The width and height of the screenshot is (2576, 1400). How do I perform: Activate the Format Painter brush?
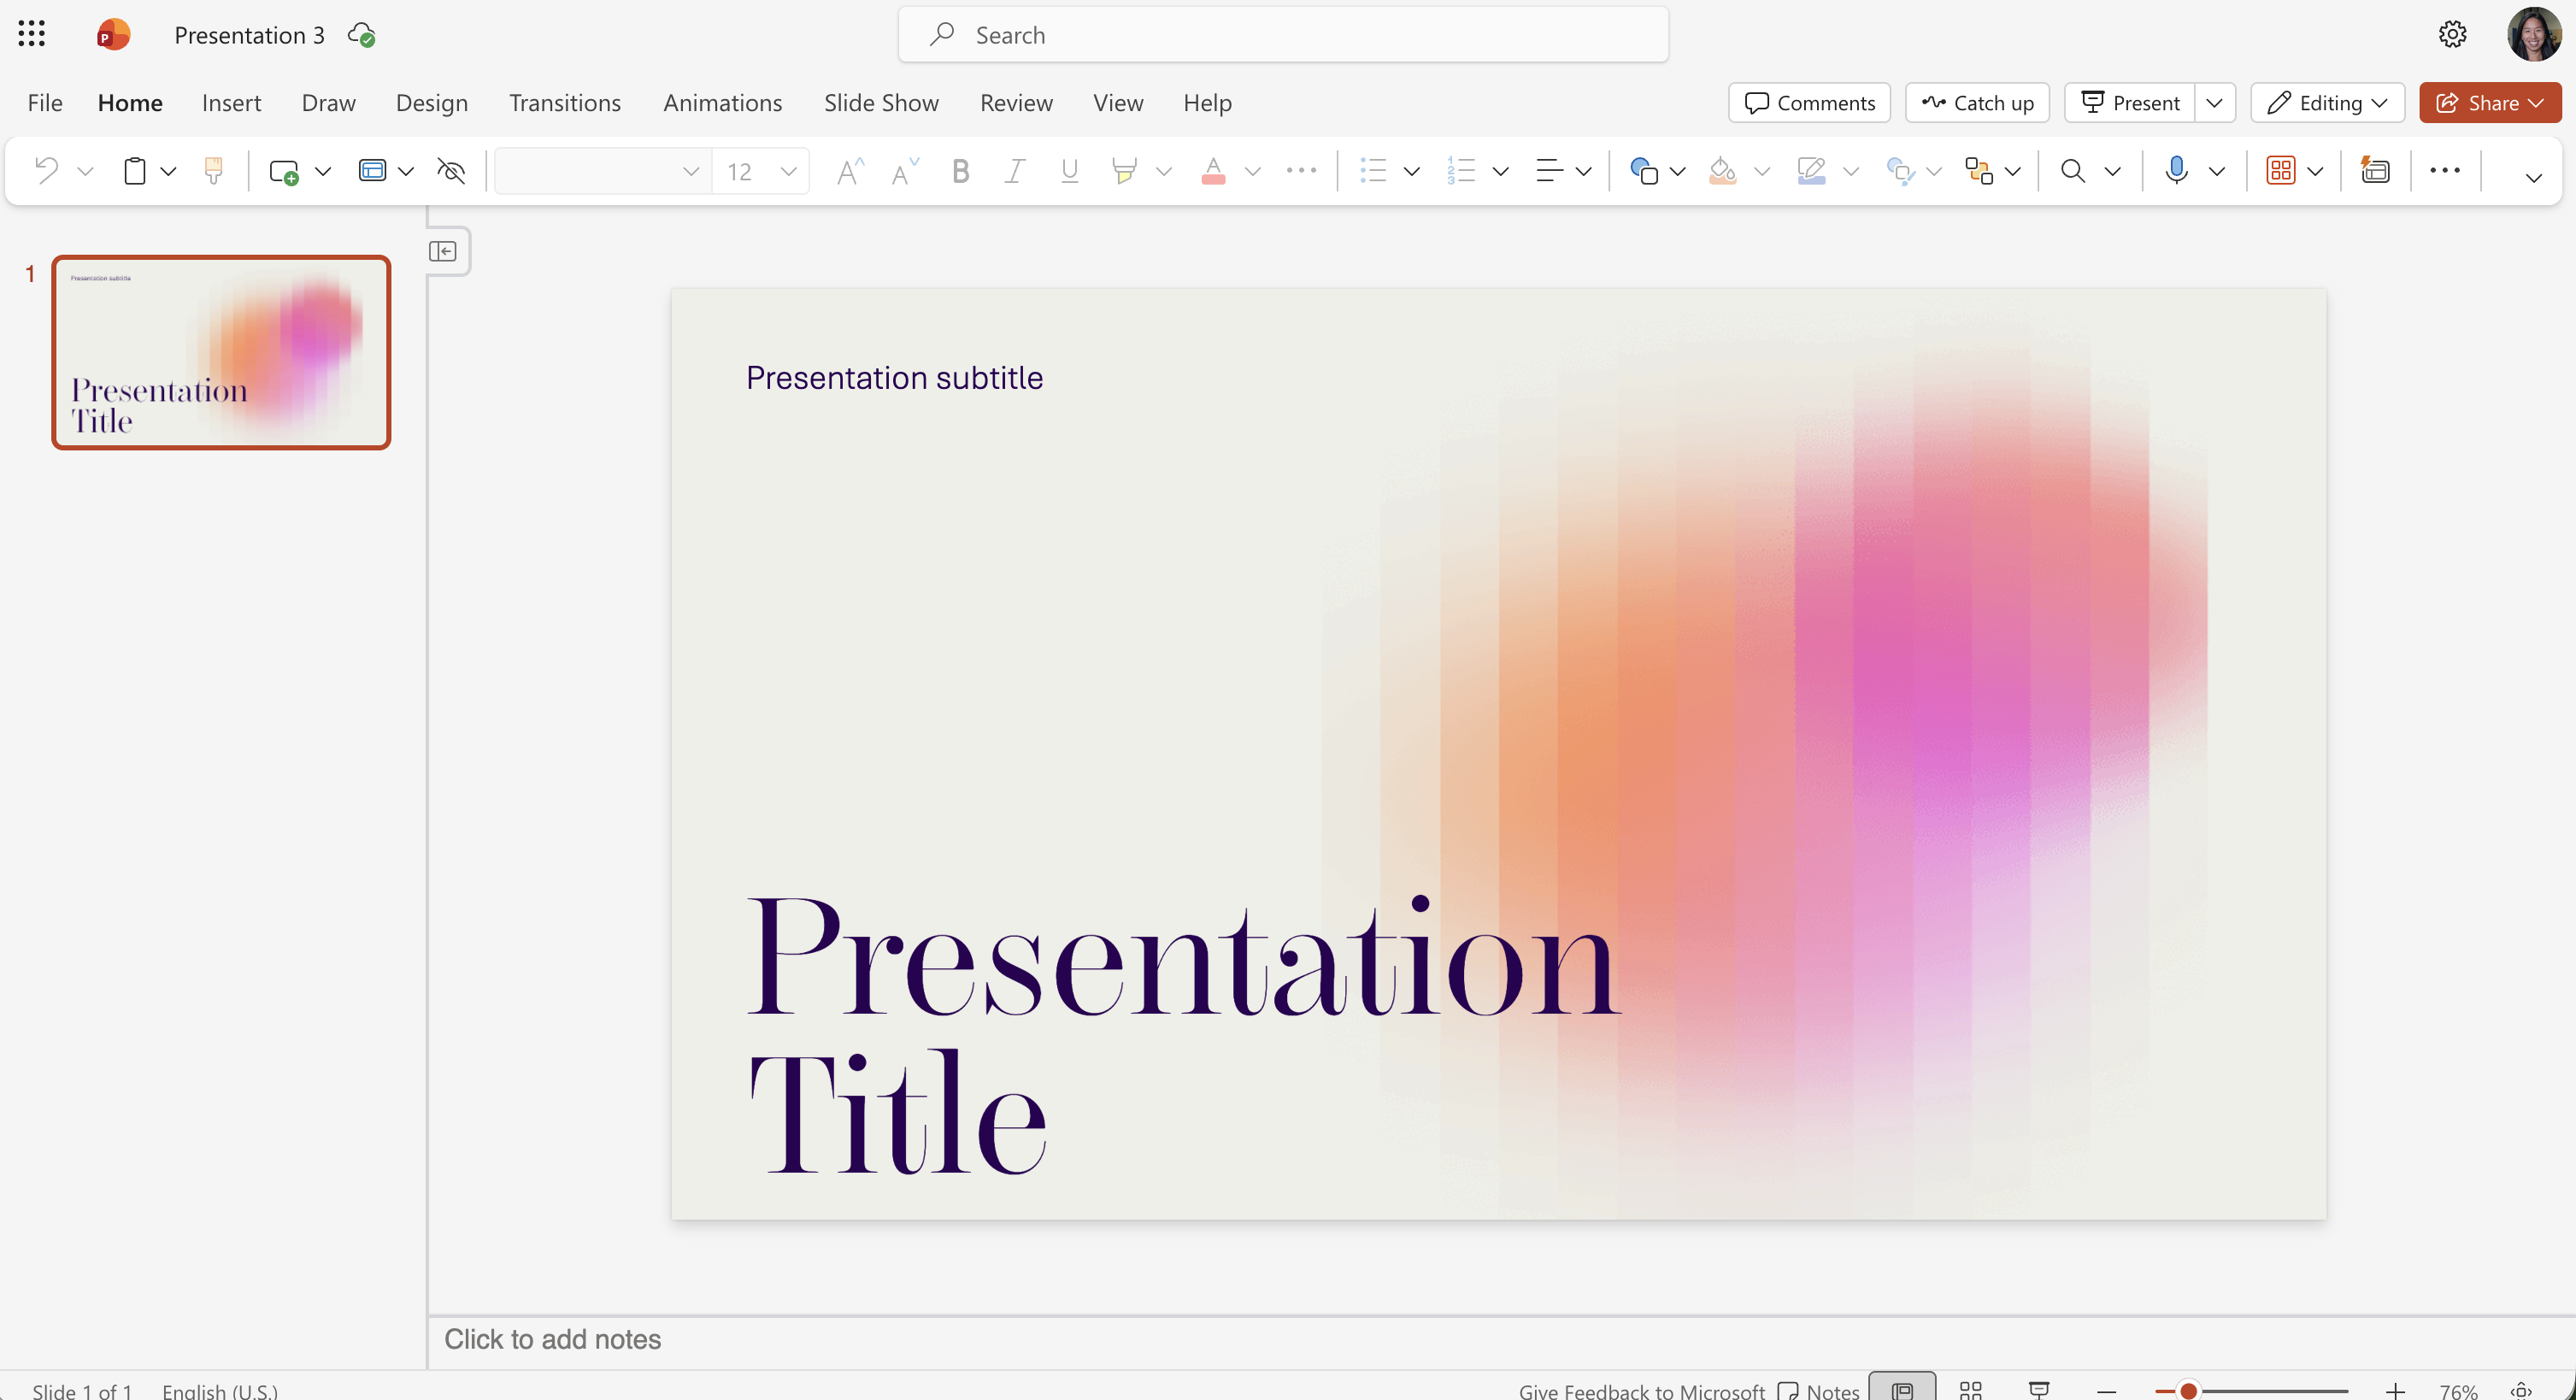coord(213,171)
